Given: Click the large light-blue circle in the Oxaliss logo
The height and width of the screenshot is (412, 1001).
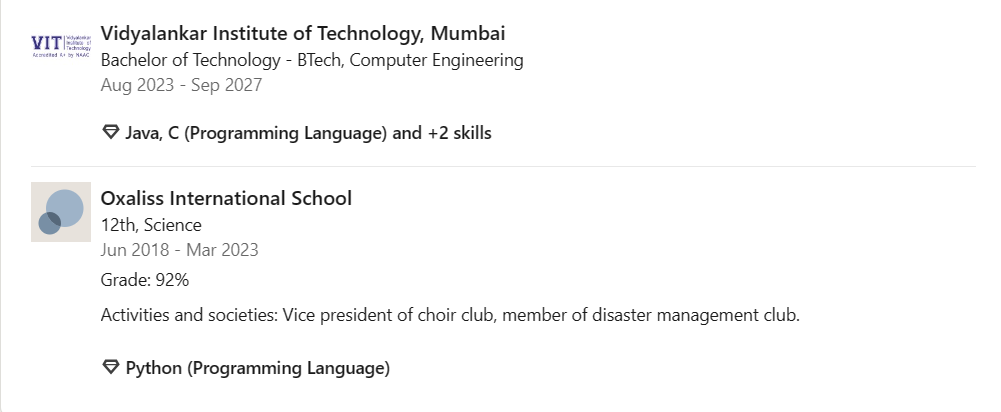Looking at the screenshot, I should pyautogui.click(x=65, y=208).
